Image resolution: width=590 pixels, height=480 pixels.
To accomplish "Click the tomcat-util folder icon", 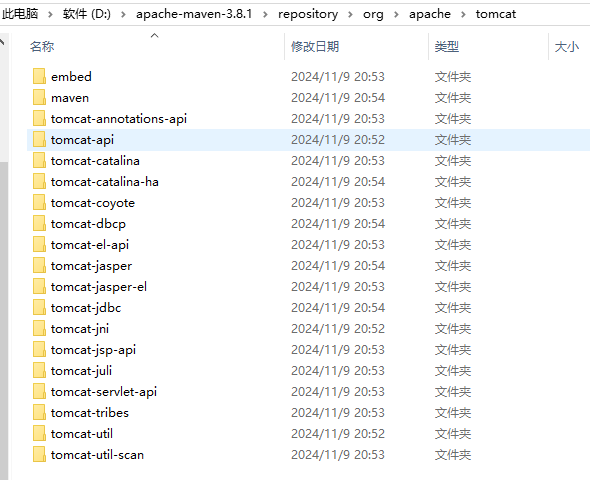I will (x=39, y=433).
